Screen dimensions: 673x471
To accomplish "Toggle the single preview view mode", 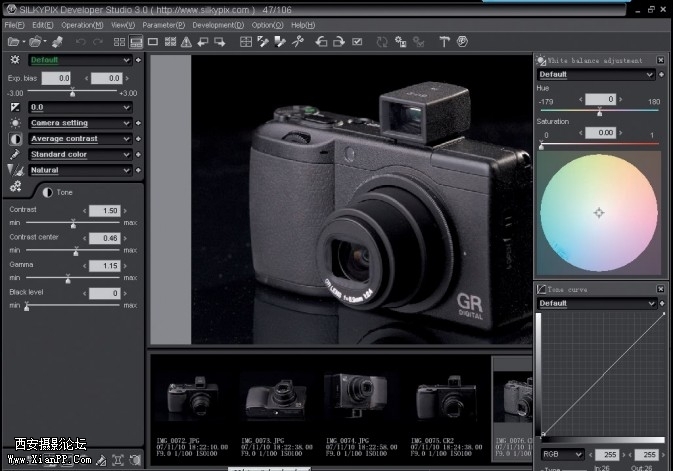I will [153, 42].
